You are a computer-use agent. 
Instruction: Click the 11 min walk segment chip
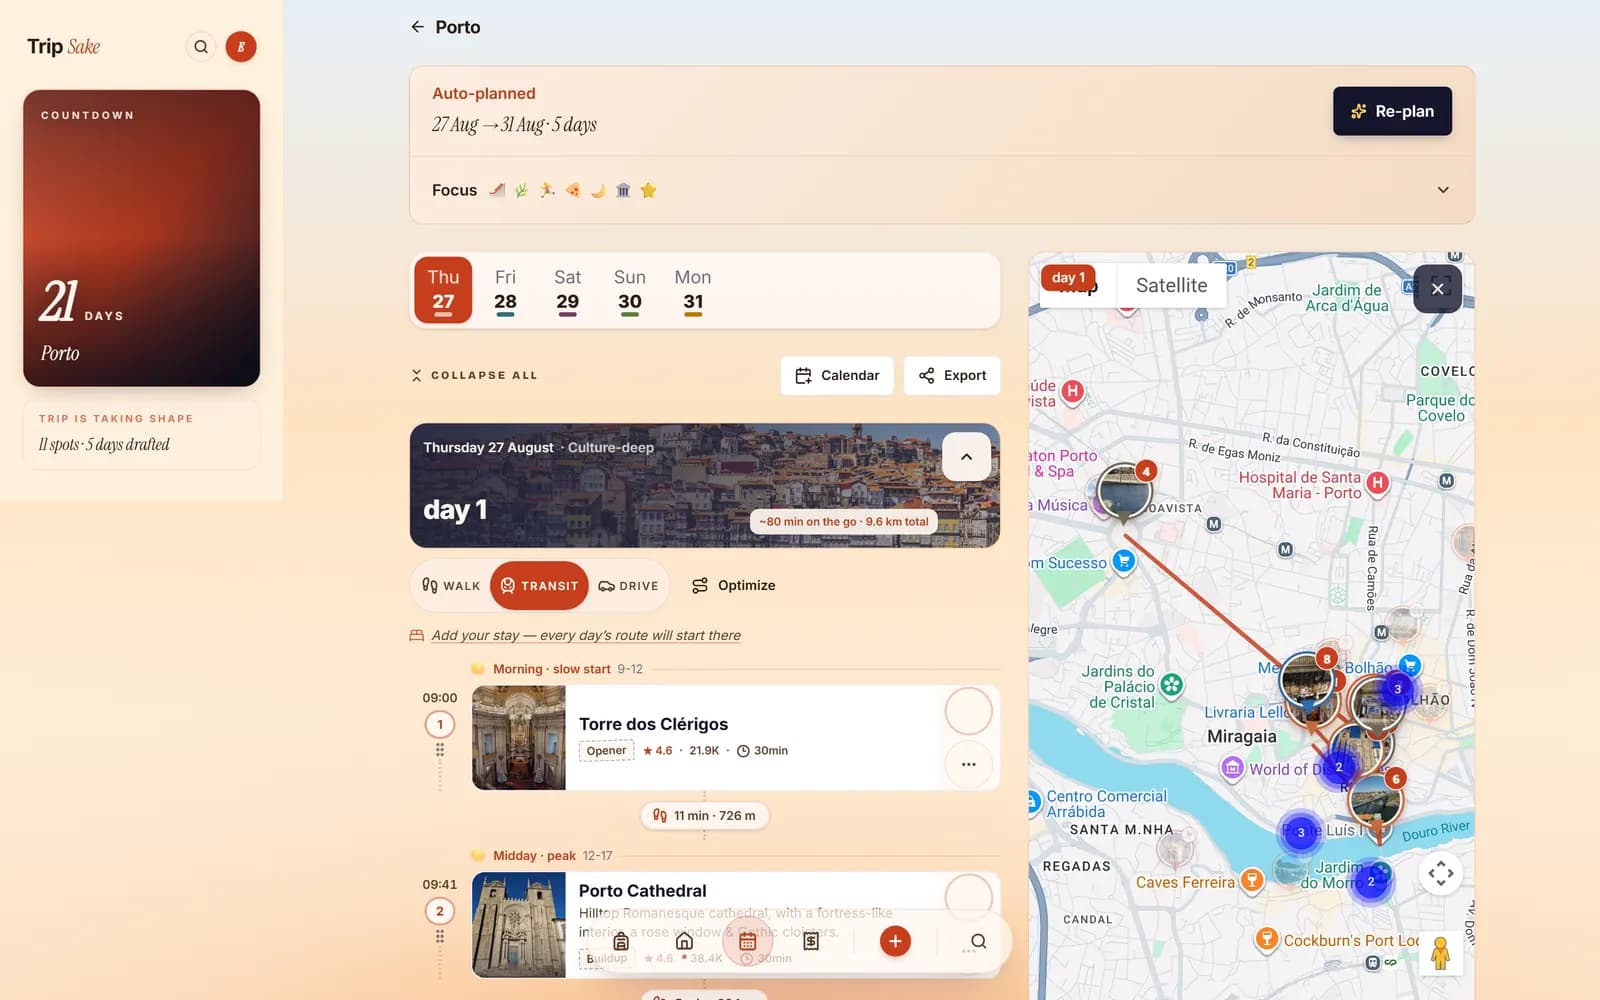click(705, 816)
